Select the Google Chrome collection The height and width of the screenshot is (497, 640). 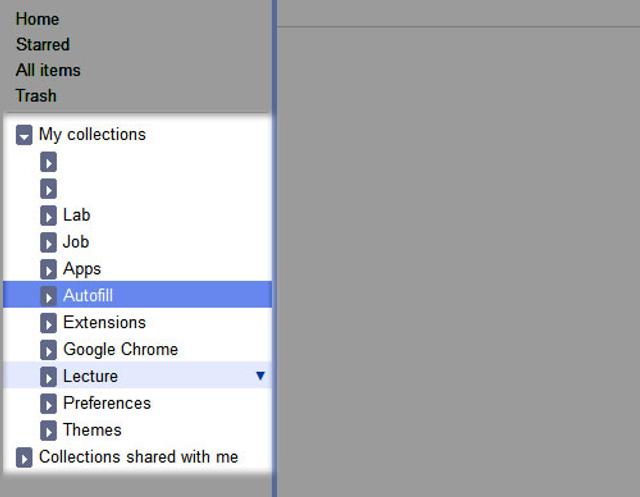click(120, 350)
